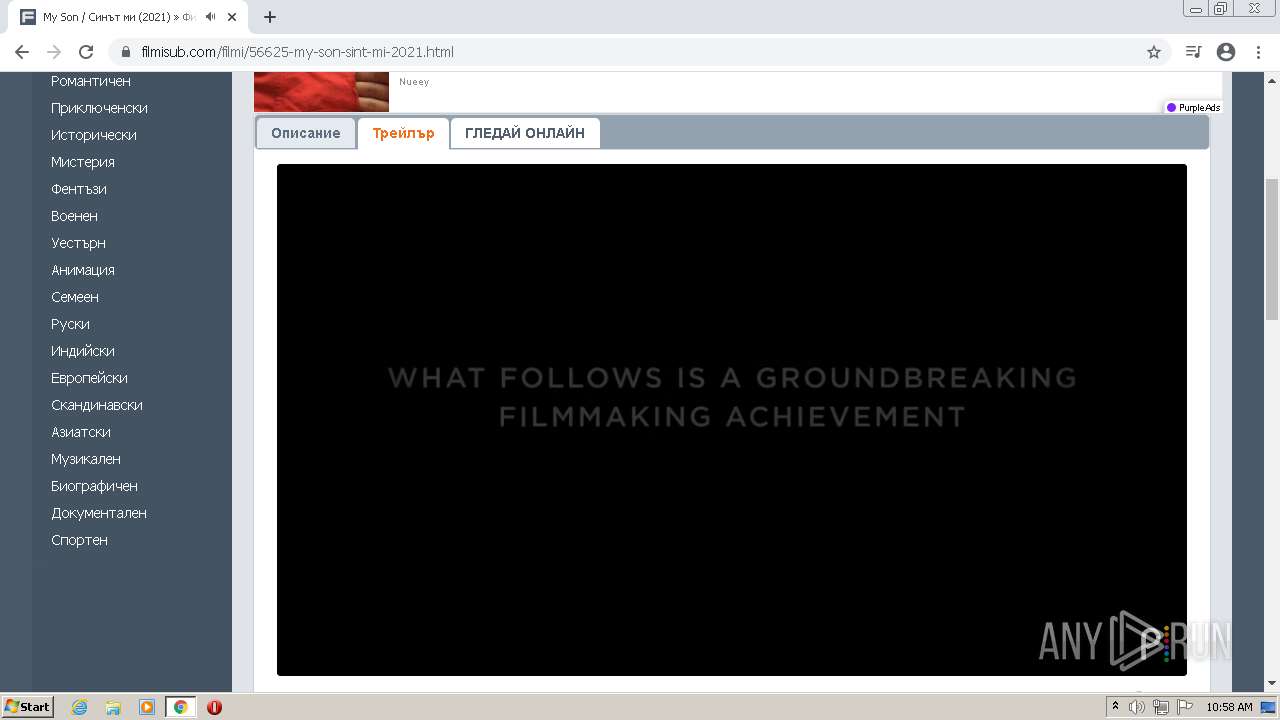Click the show desktop button
This screenshot has height=720, width=1280.
(x=1268, y=707)
